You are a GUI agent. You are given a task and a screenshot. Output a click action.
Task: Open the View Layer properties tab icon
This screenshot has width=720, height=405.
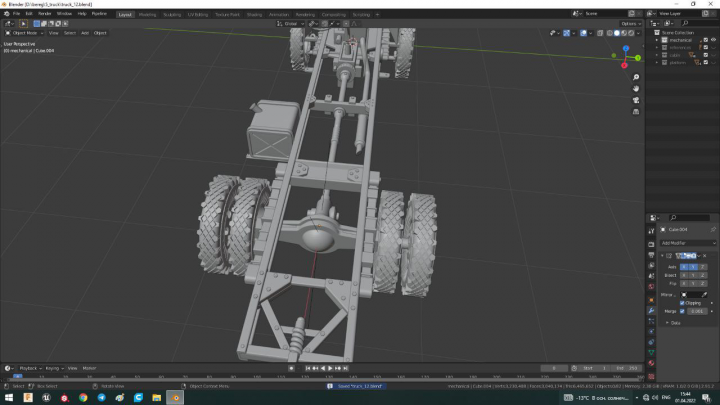(x=651, y=265)
